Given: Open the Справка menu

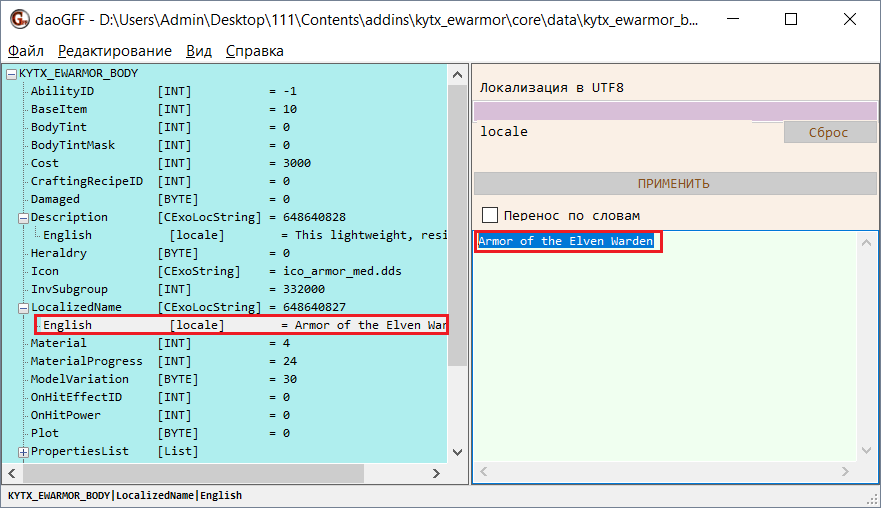Looking at the screenshot, I should (255, 51).
